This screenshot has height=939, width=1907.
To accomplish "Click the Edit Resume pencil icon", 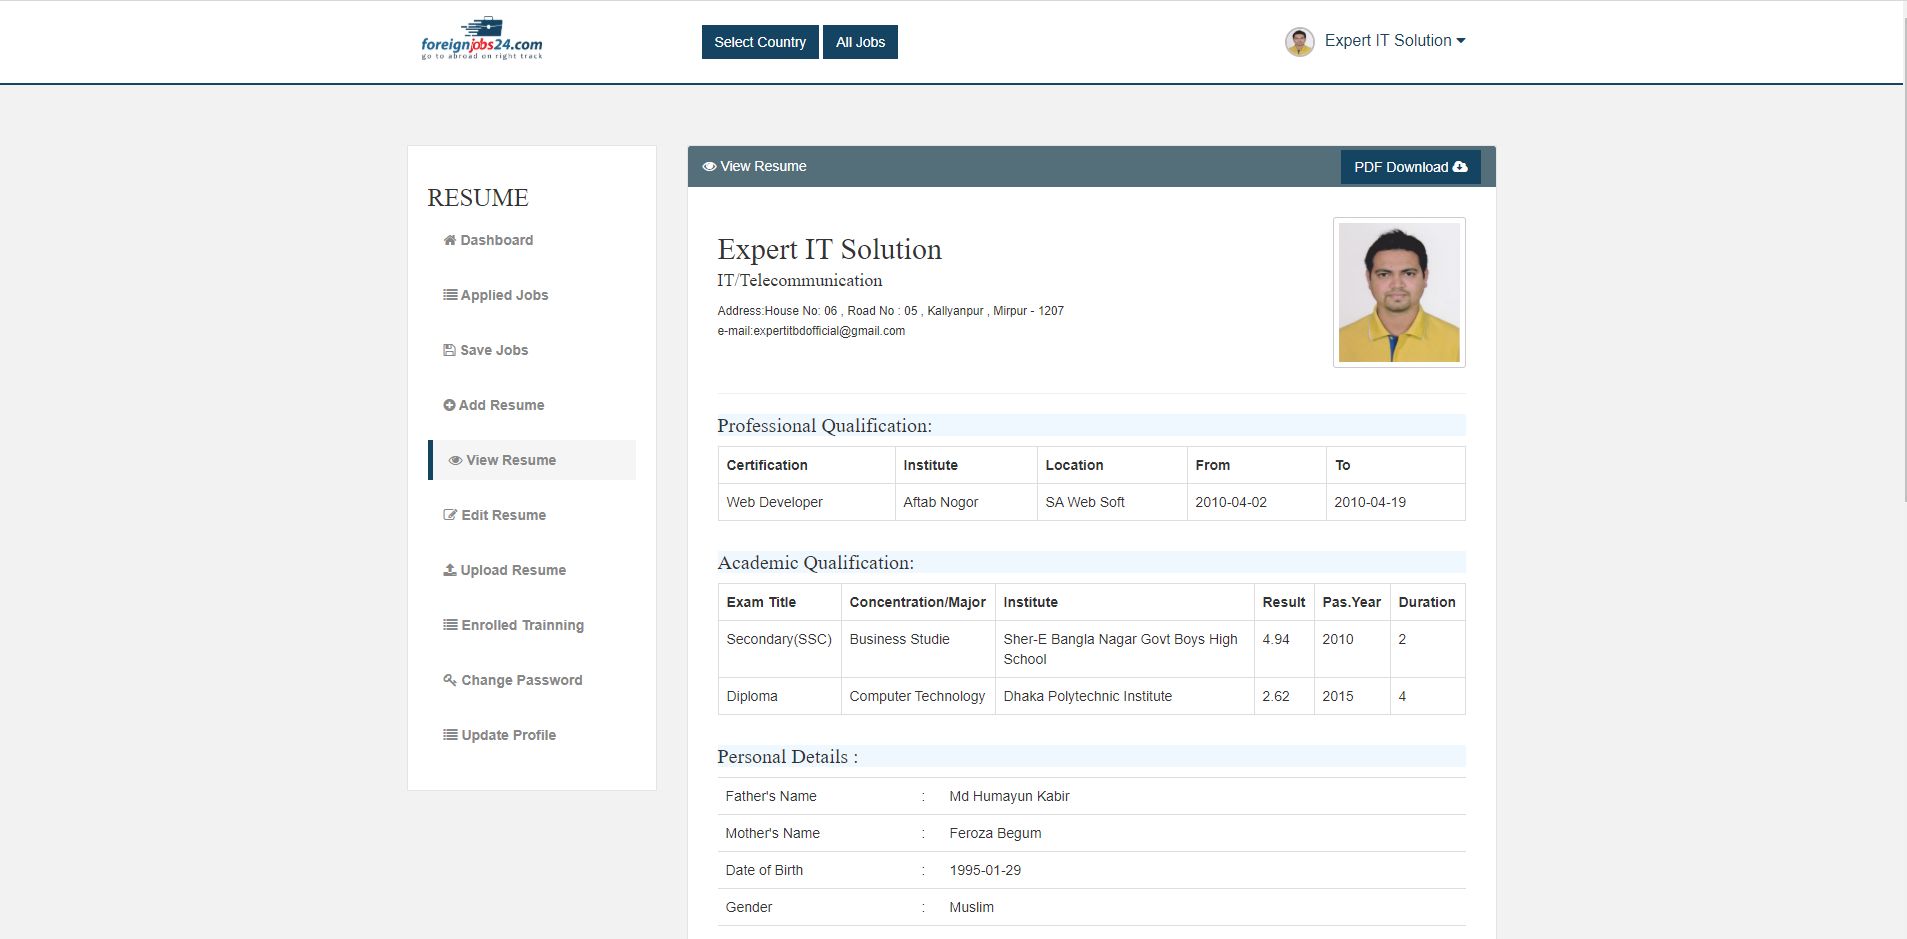I will point(450,515).
